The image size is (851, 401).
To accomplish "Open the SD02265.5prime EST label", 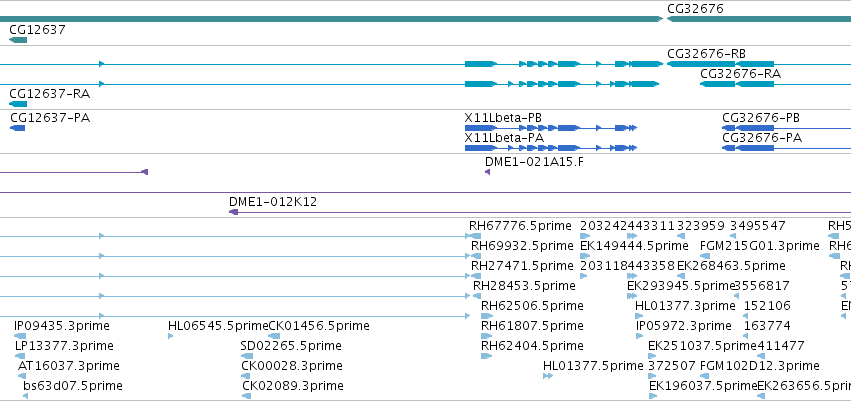I will pos(291,346).
